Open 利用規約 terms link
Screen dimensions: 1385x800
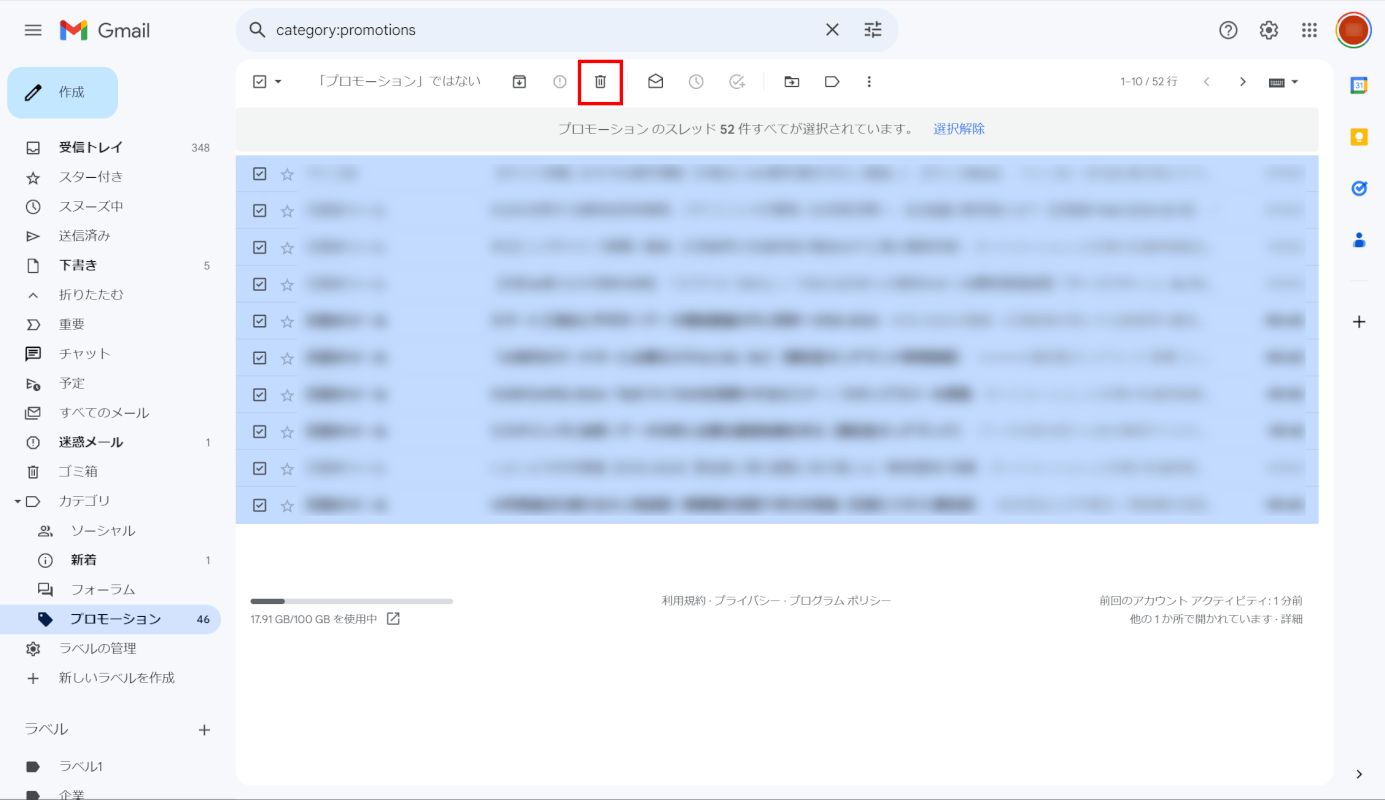click(684, 601)
